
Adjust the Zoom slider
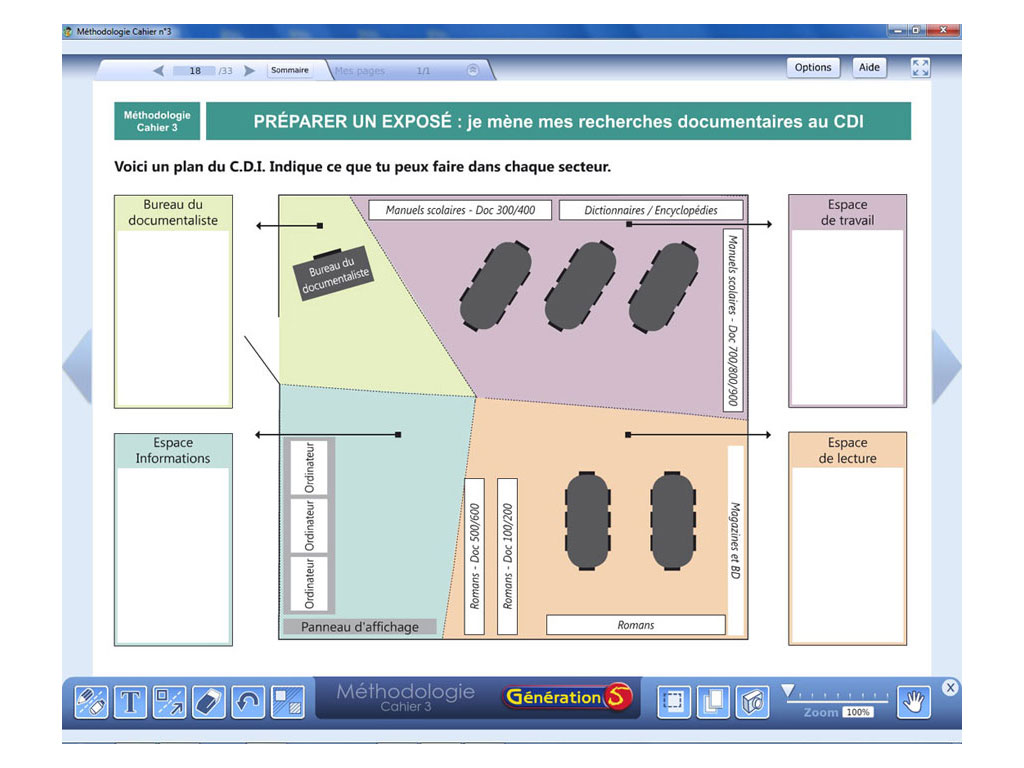pos(788,691)
